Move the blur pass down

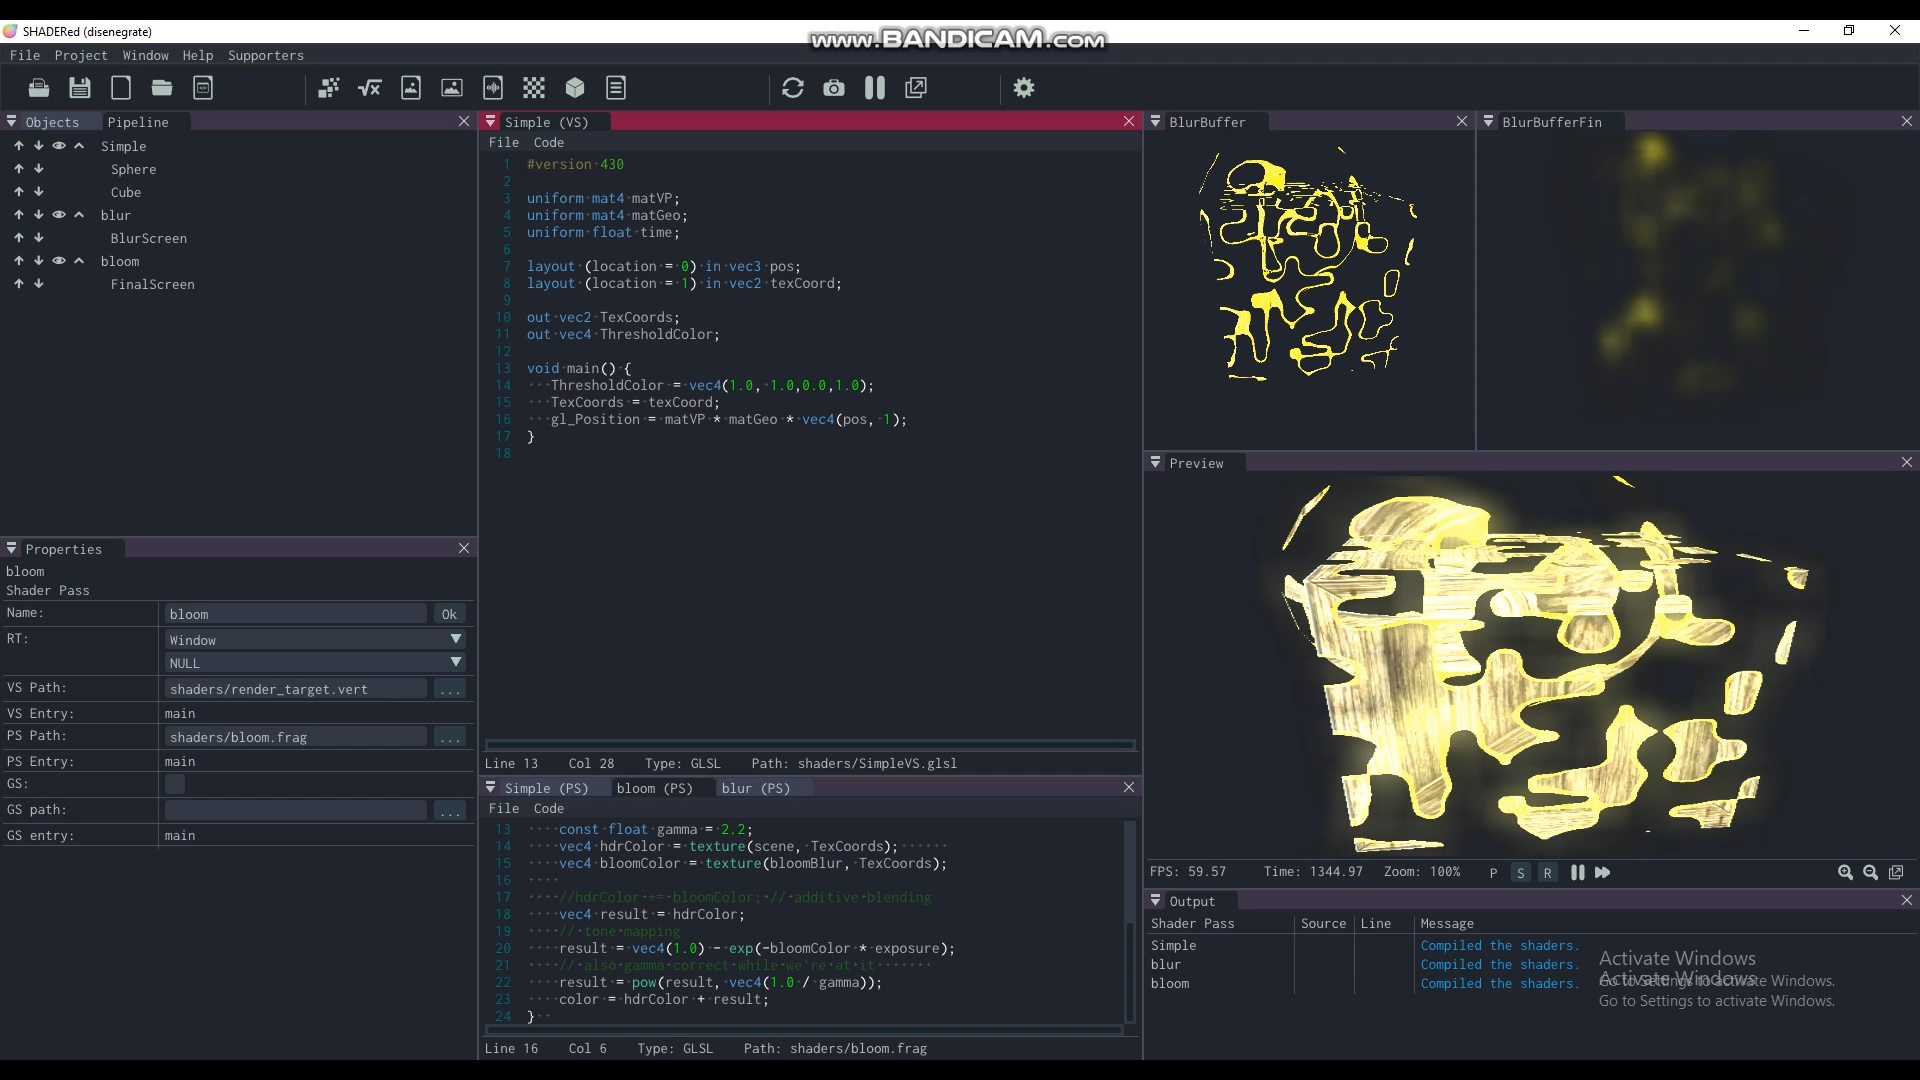point(39,215)
